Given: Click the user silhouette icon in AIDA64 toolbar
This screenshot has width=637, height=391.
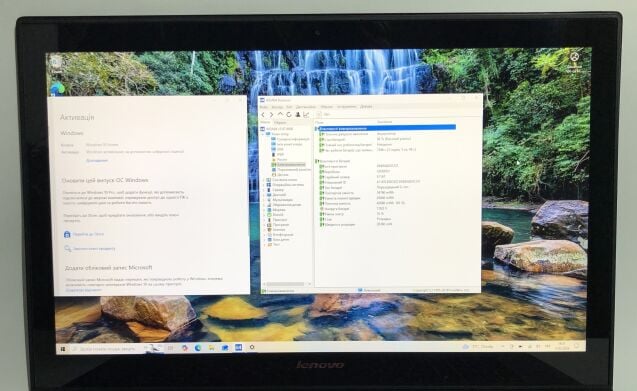Looking at the screenshot, I should (x=298, y=115).
